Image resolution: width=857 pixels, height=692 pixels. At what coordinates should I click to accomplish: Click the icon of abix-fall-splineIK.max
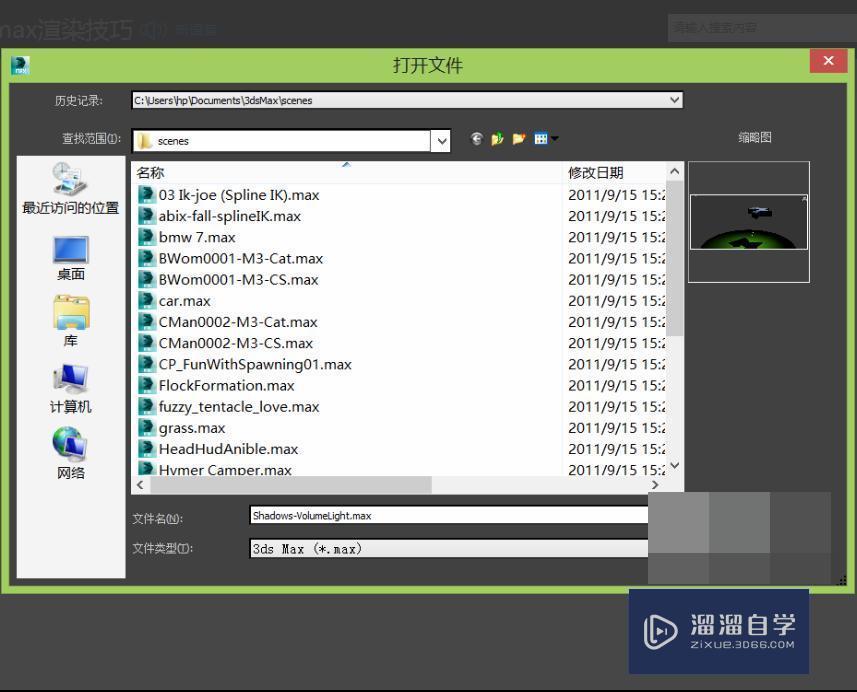point(146,215)
